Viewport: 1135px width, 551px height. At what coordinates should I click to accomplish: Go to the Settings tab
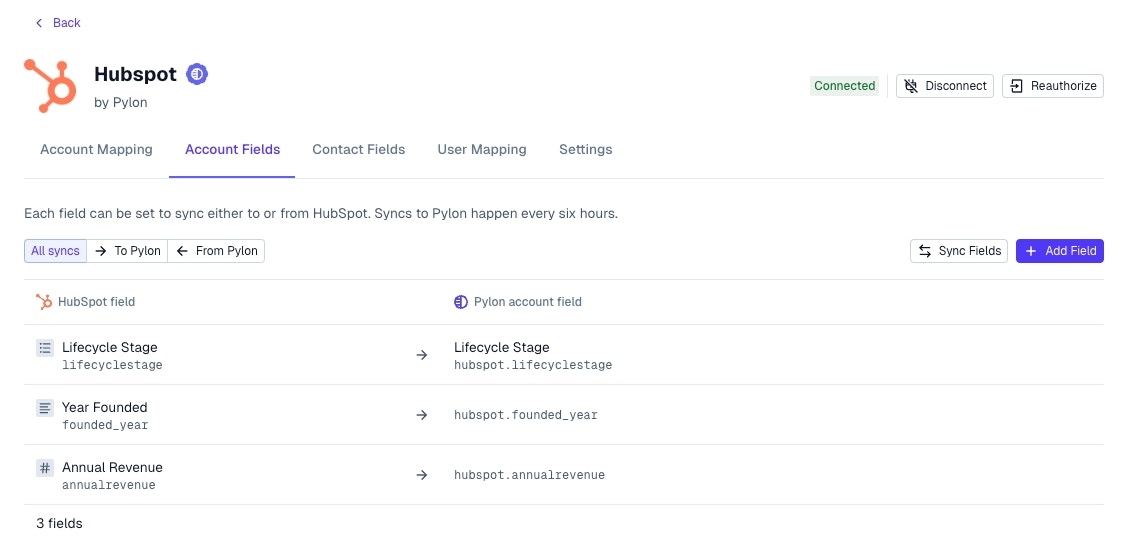coord(586,150)
